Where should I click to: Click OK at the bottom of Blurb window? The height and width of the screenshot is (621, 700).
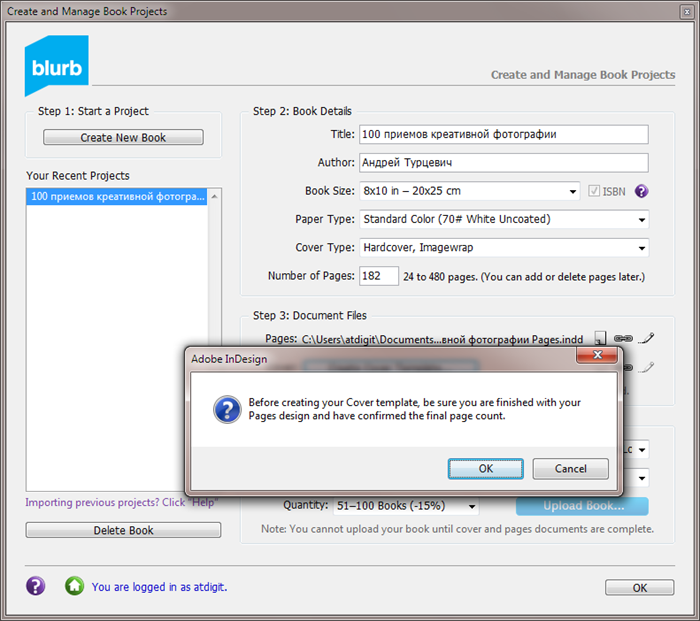click(x=640, y=588)
